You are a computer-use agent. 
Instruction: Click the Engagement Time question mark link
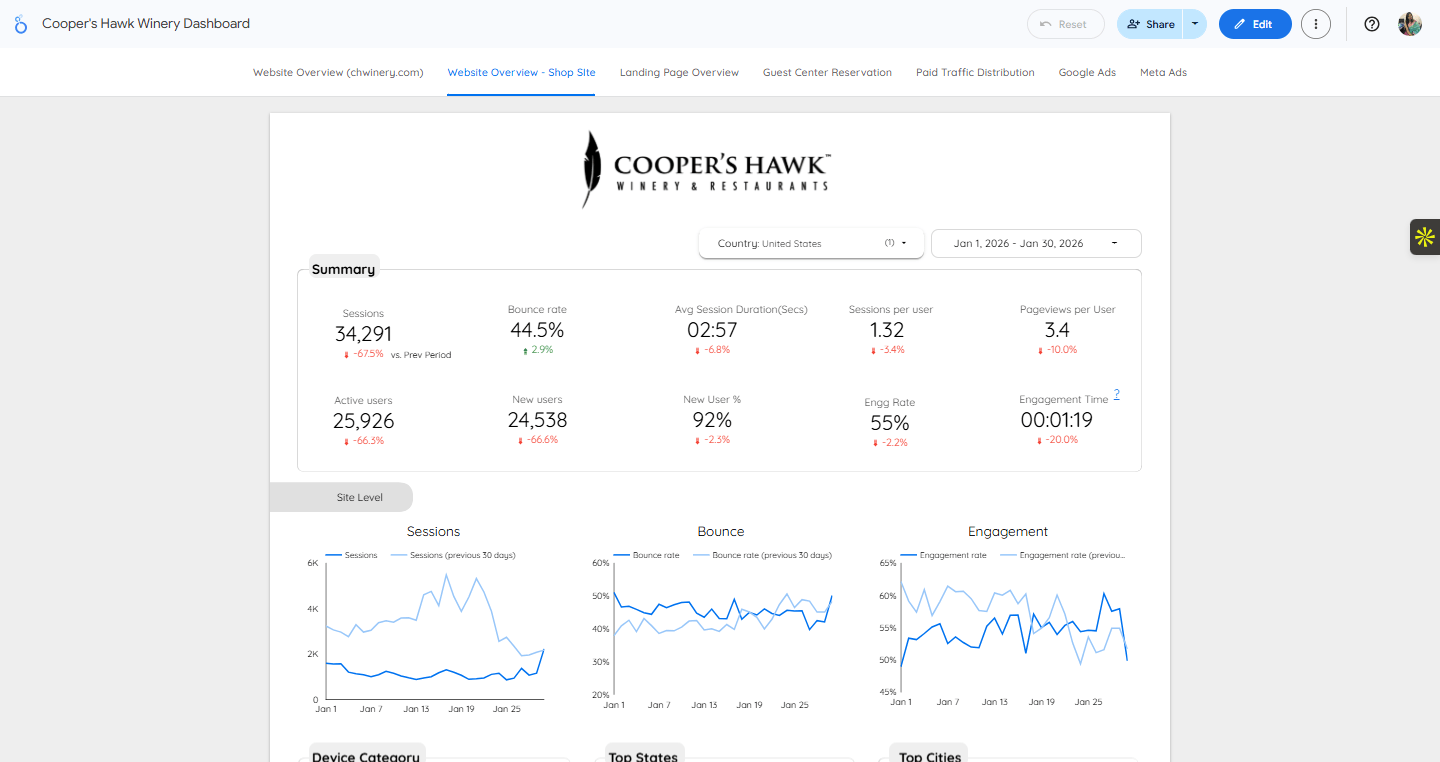pos(1116,394)
